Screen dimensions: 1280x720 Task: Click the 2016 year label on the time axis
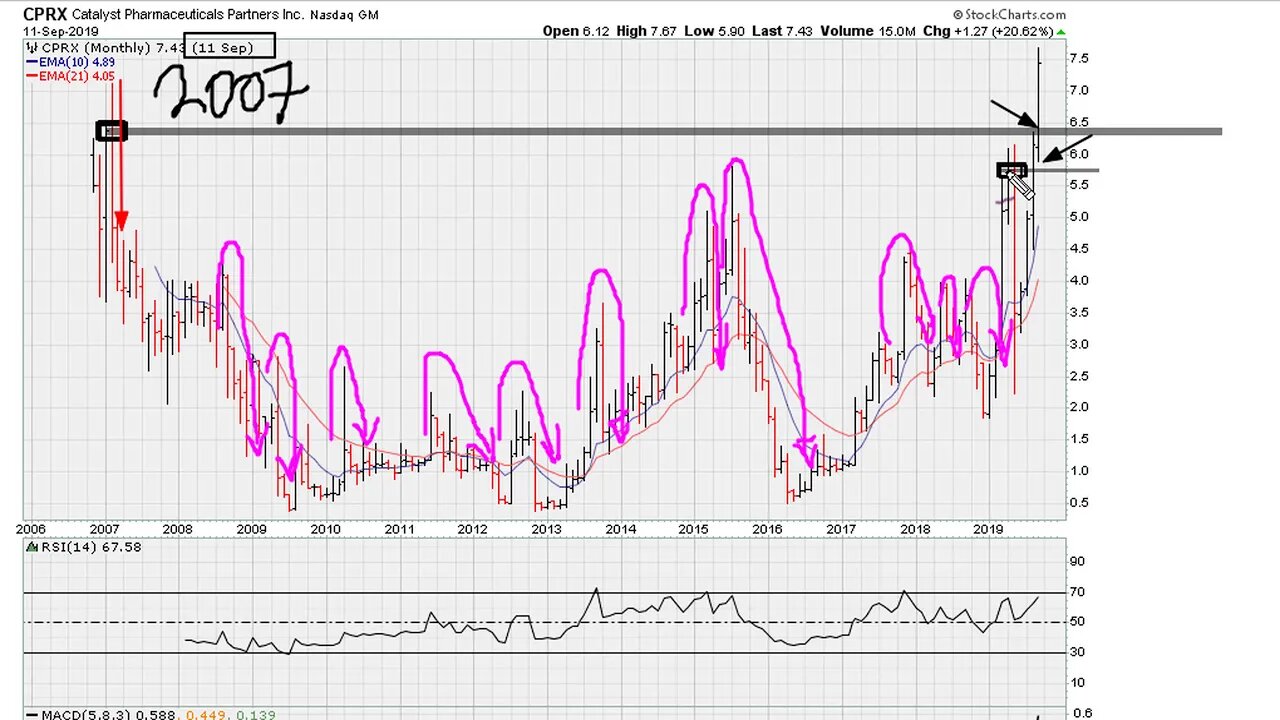(x=767, y=529)
